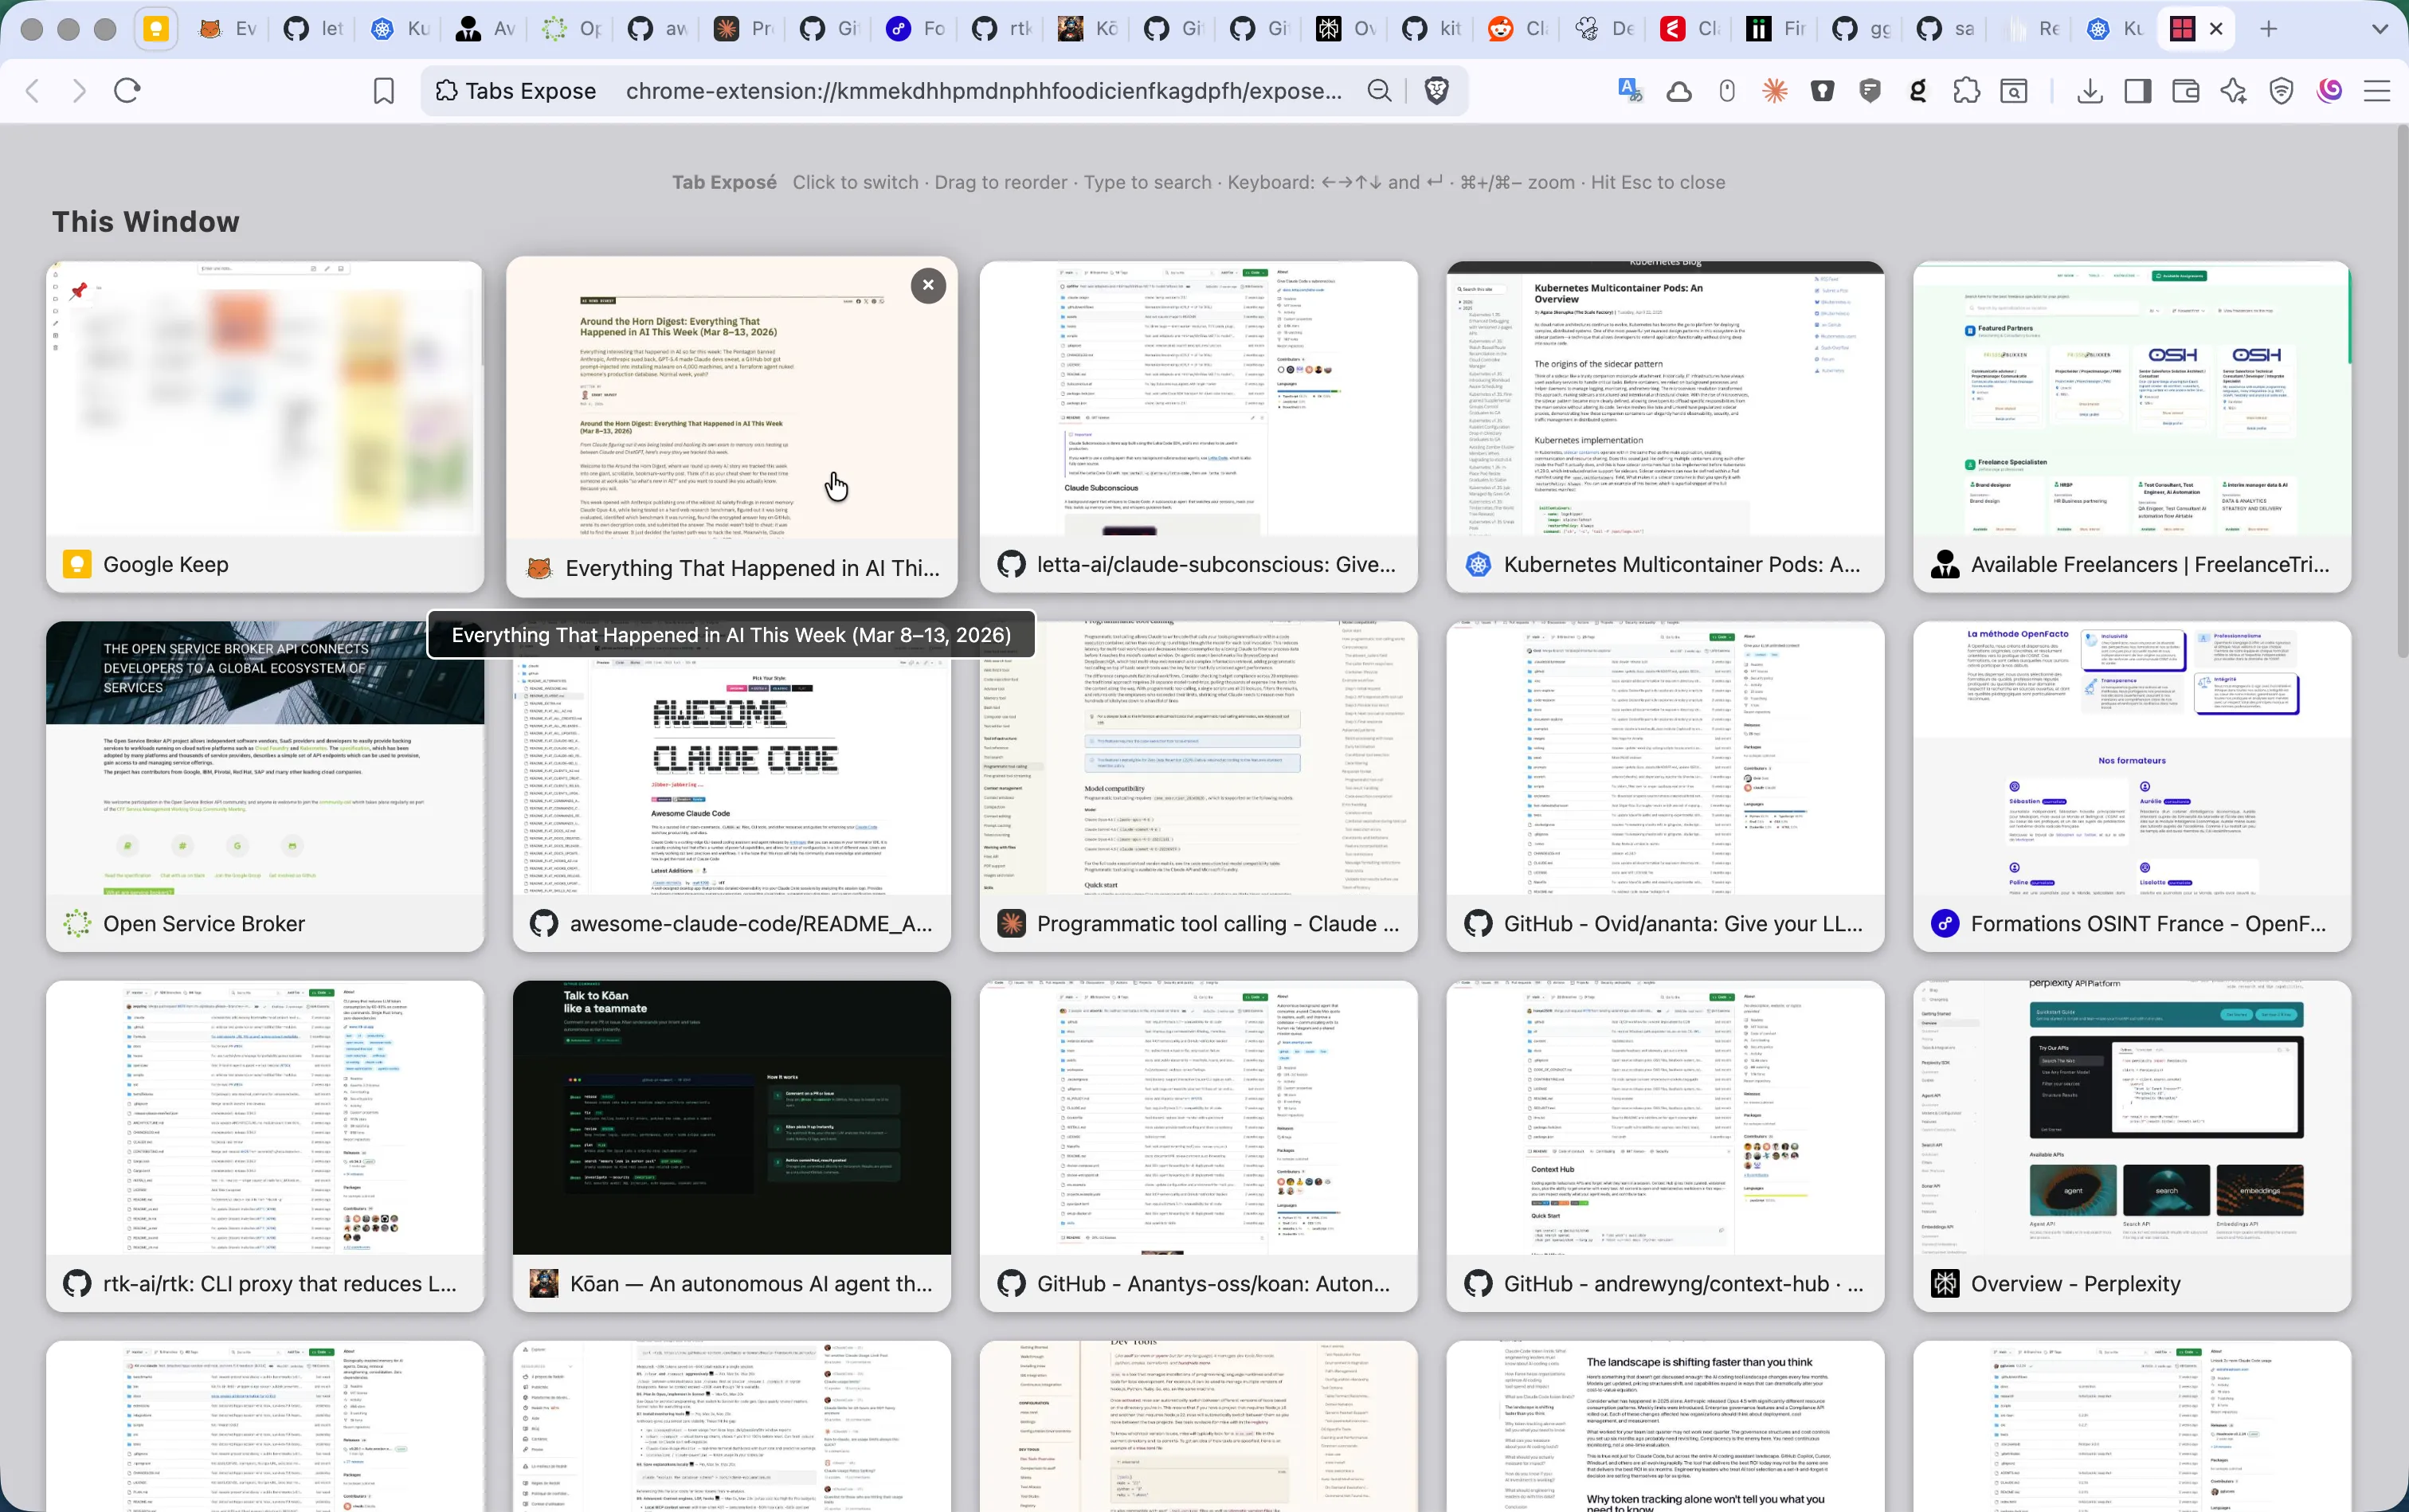Open the Google Translate extension icon

pos(1630,91)
